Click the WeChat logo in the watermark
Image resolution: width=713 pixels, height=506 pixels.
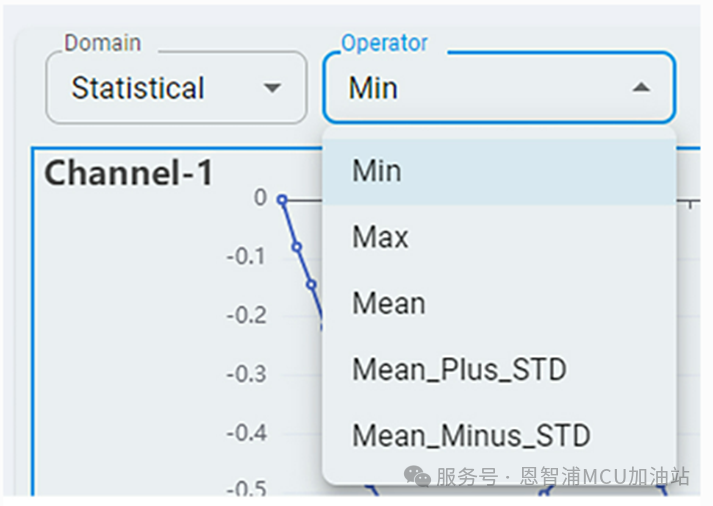[x=418, y=477]
